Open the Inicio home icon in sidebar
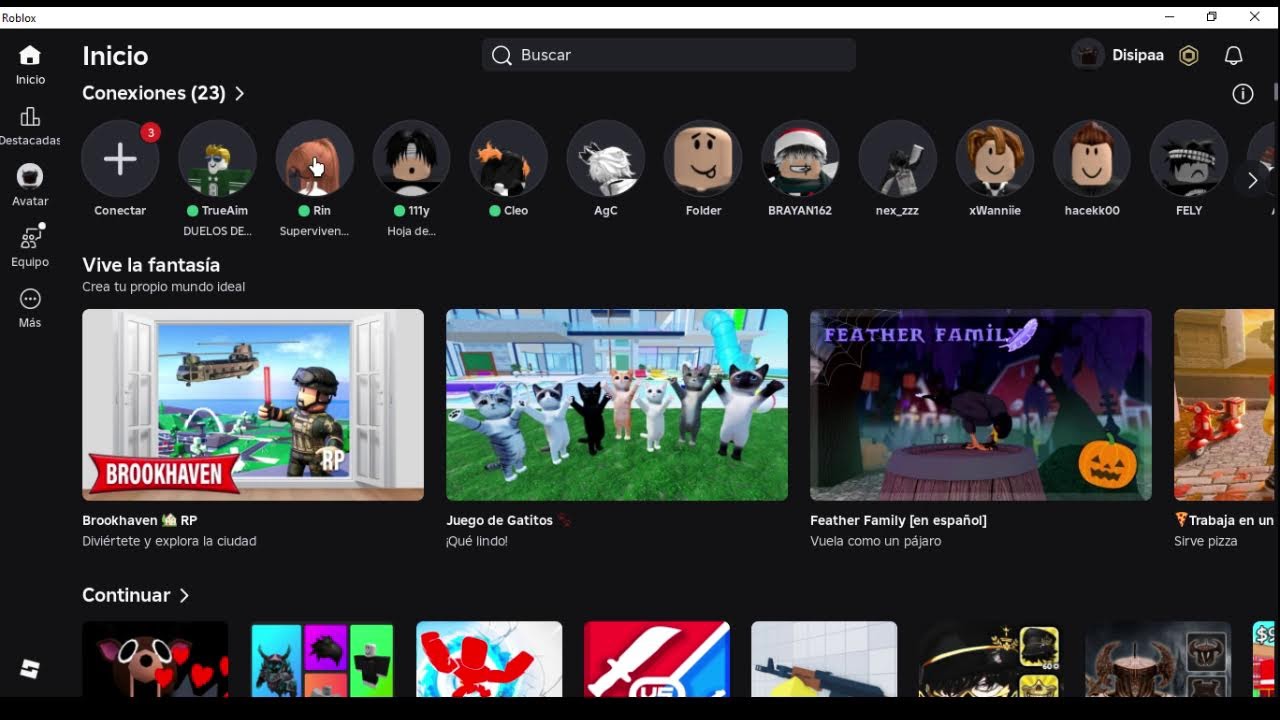This screenshot has width=1280, height=720. (x=30, y=55)
